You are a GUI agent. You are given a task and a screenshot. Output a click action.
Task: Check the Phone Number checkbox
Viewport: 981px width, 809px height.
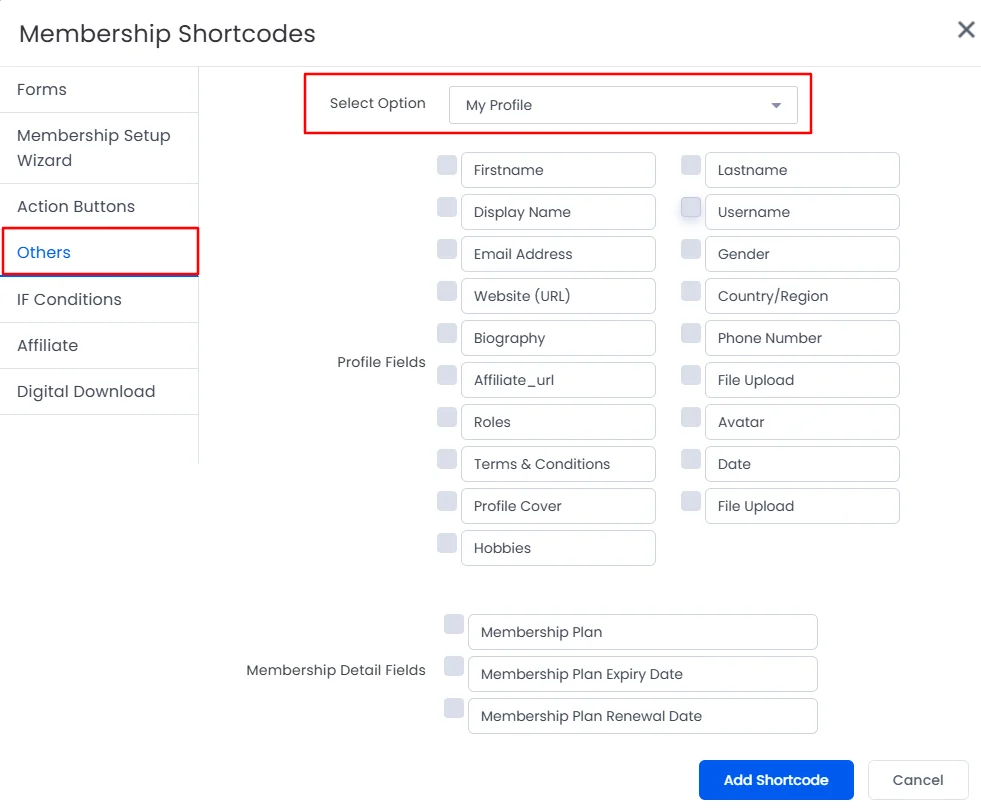(691, 333)
